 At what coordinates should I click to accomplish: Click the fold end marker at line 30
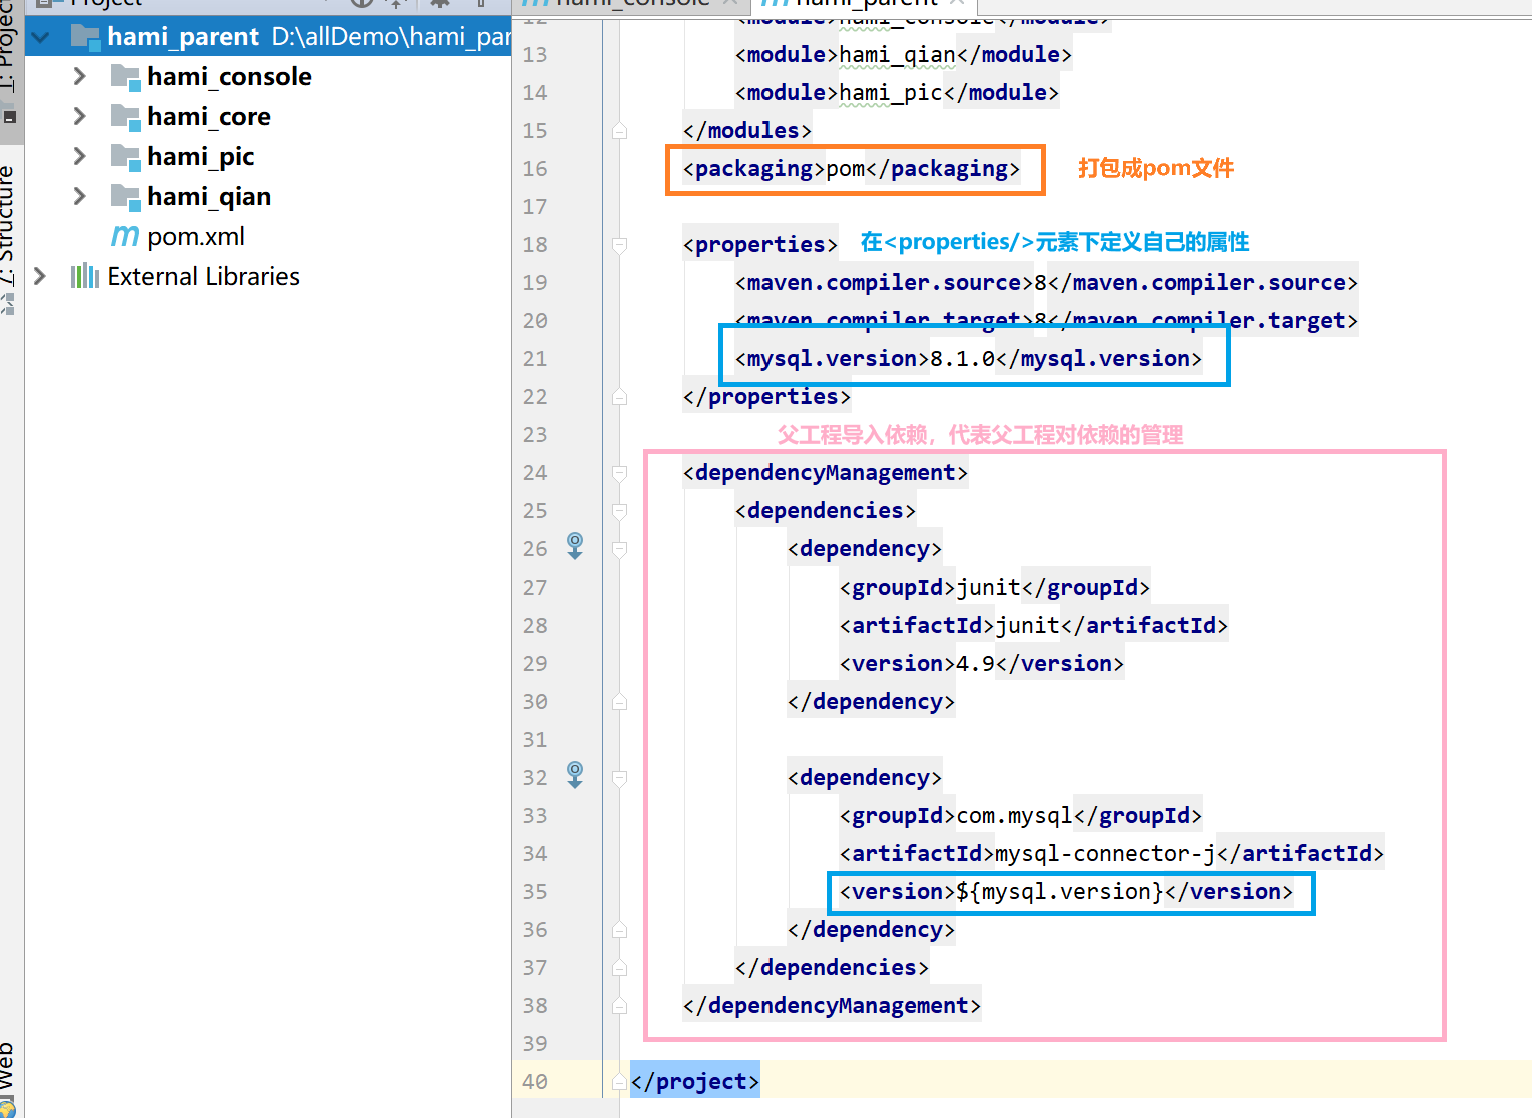coord(619,702)
